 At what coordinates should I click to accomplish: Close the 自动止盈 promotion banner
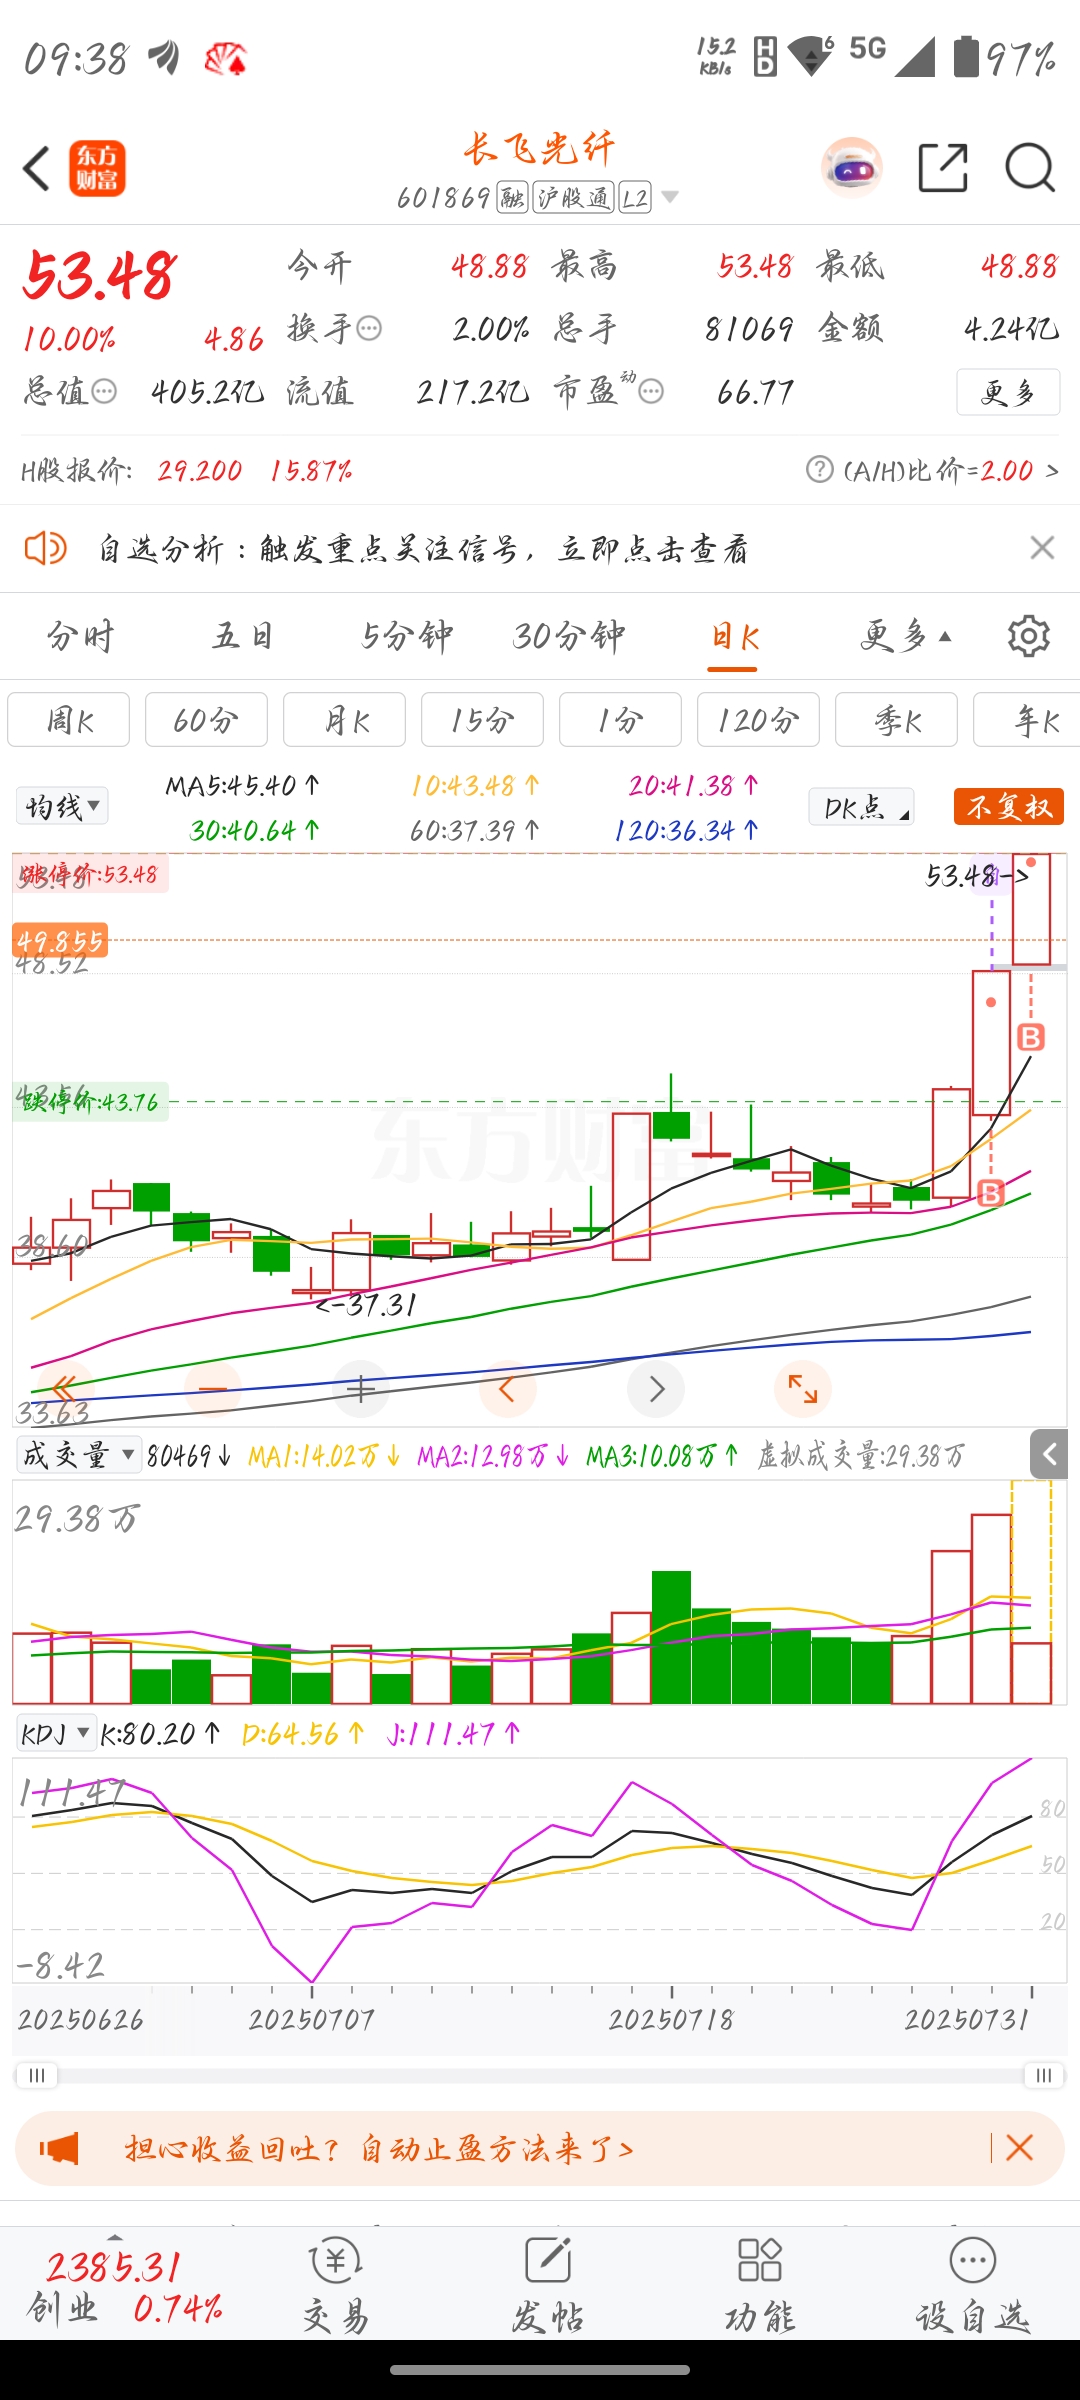(x=1019, y=2147)
